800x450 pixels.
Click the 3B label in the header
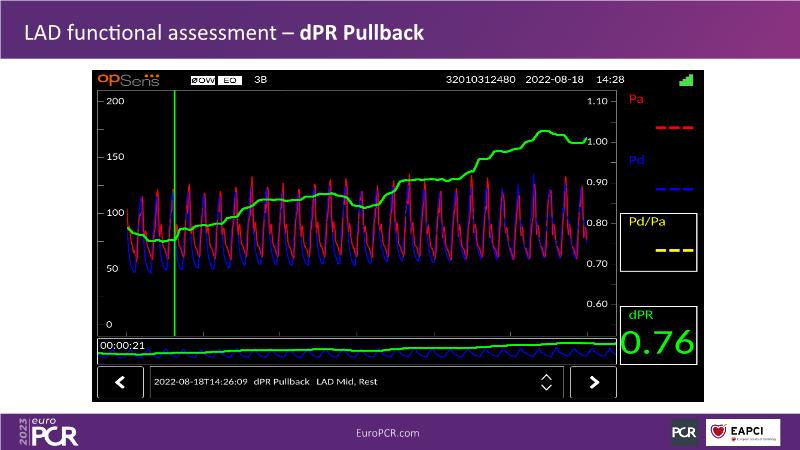261,79
